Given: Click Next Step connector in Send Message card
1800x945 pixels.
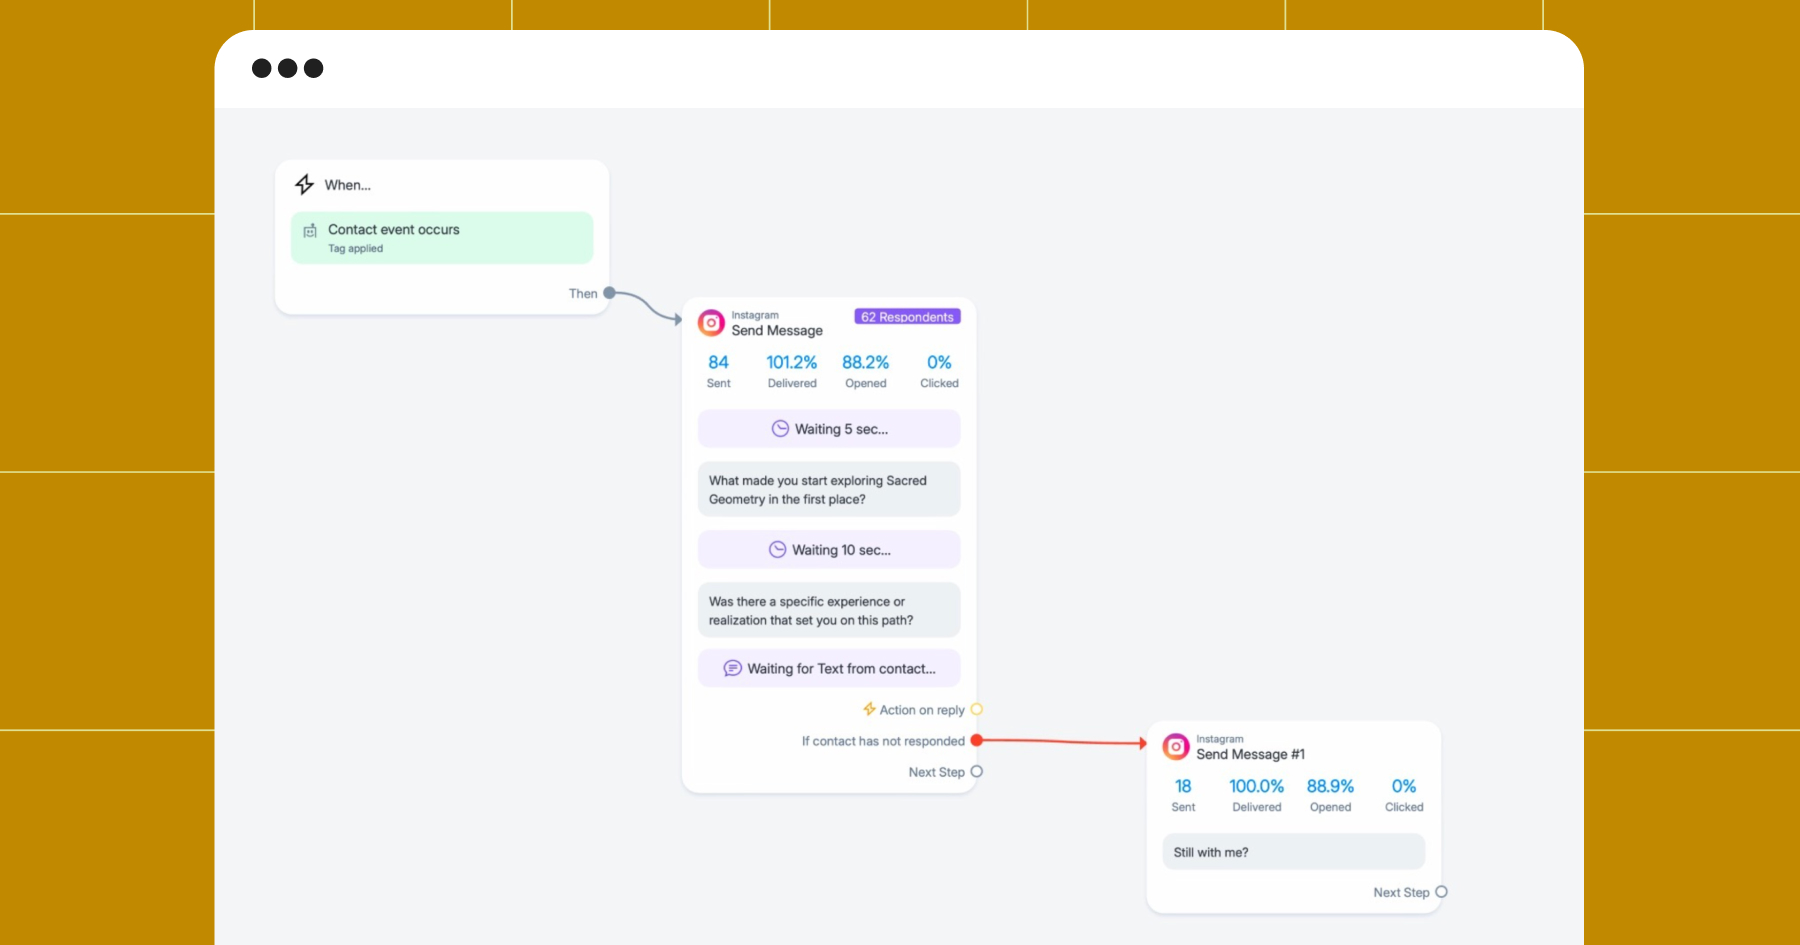Looking at the screenshot, I should click(x=977, y=771).
